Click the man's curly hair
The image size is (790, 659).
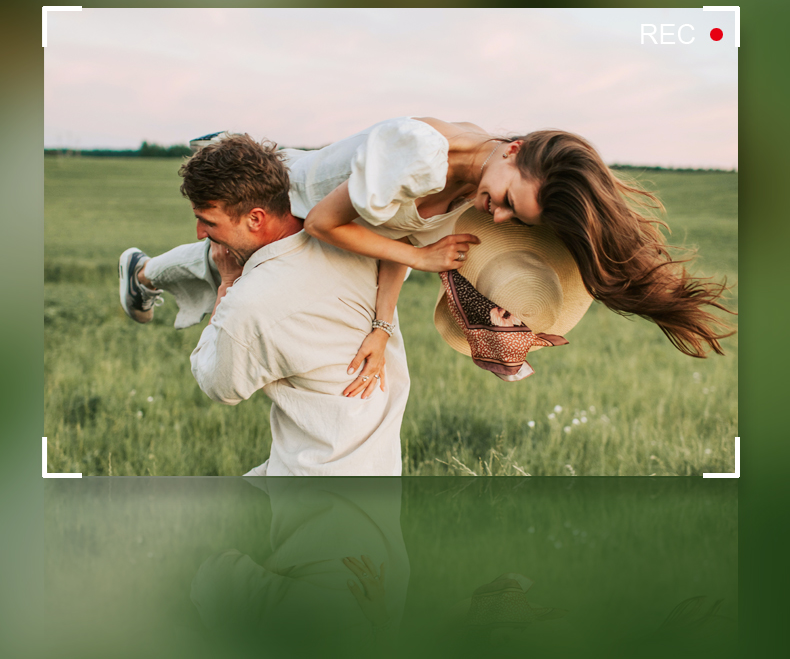click(236, 175)
